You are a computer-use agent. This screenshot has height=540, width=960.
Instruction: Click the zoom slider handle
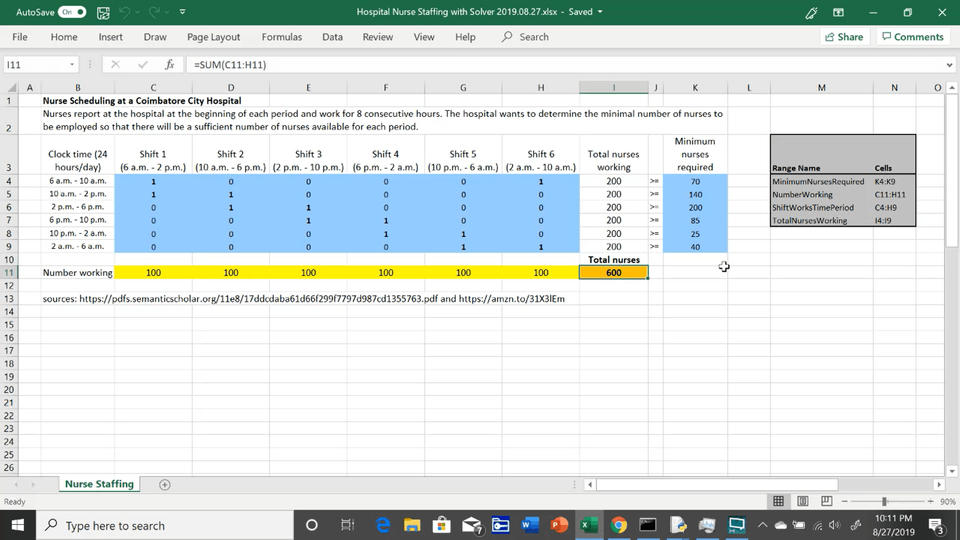[x=884, y=501]
